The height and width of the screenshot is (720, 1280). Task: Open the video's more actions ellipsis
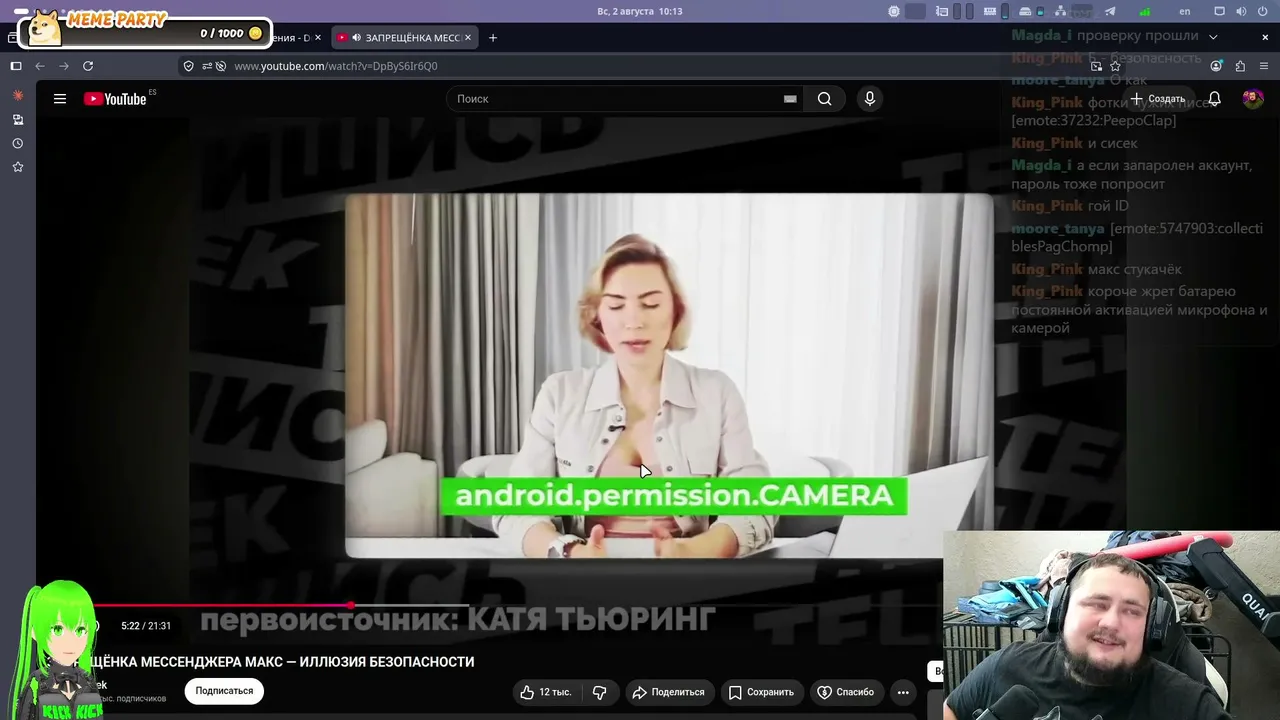click(x=903, y=692)
